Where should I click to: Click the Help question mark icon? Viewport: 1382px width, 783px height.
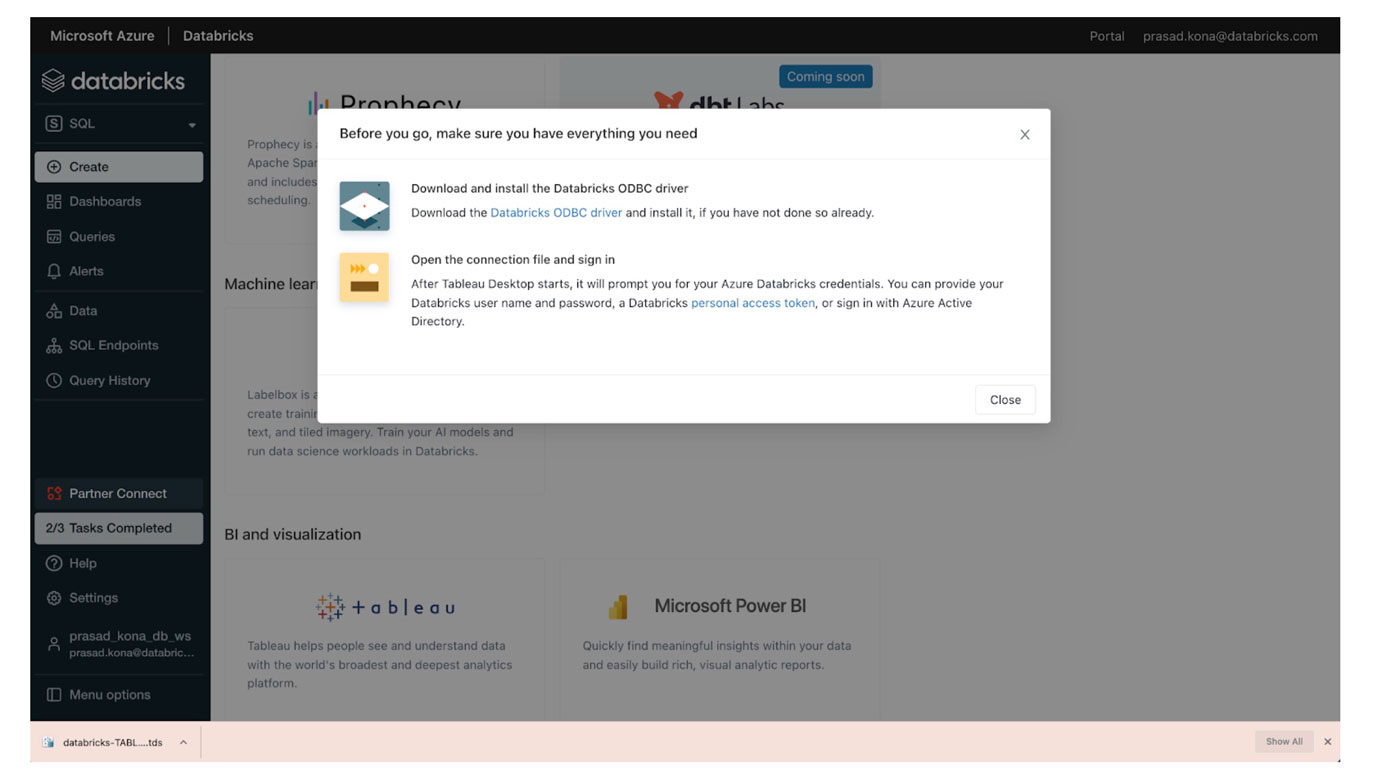54,564
